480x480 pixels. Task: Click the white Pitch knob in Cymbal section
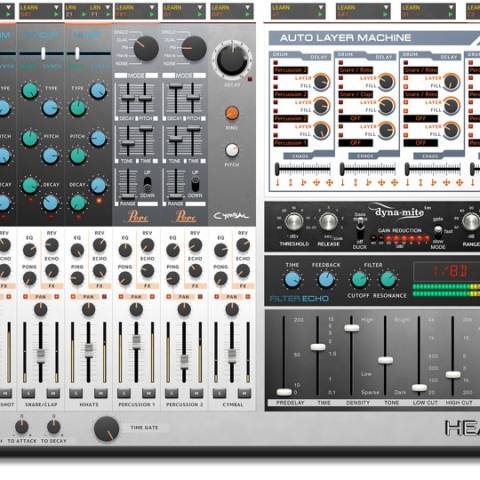[x=232, y=150]
